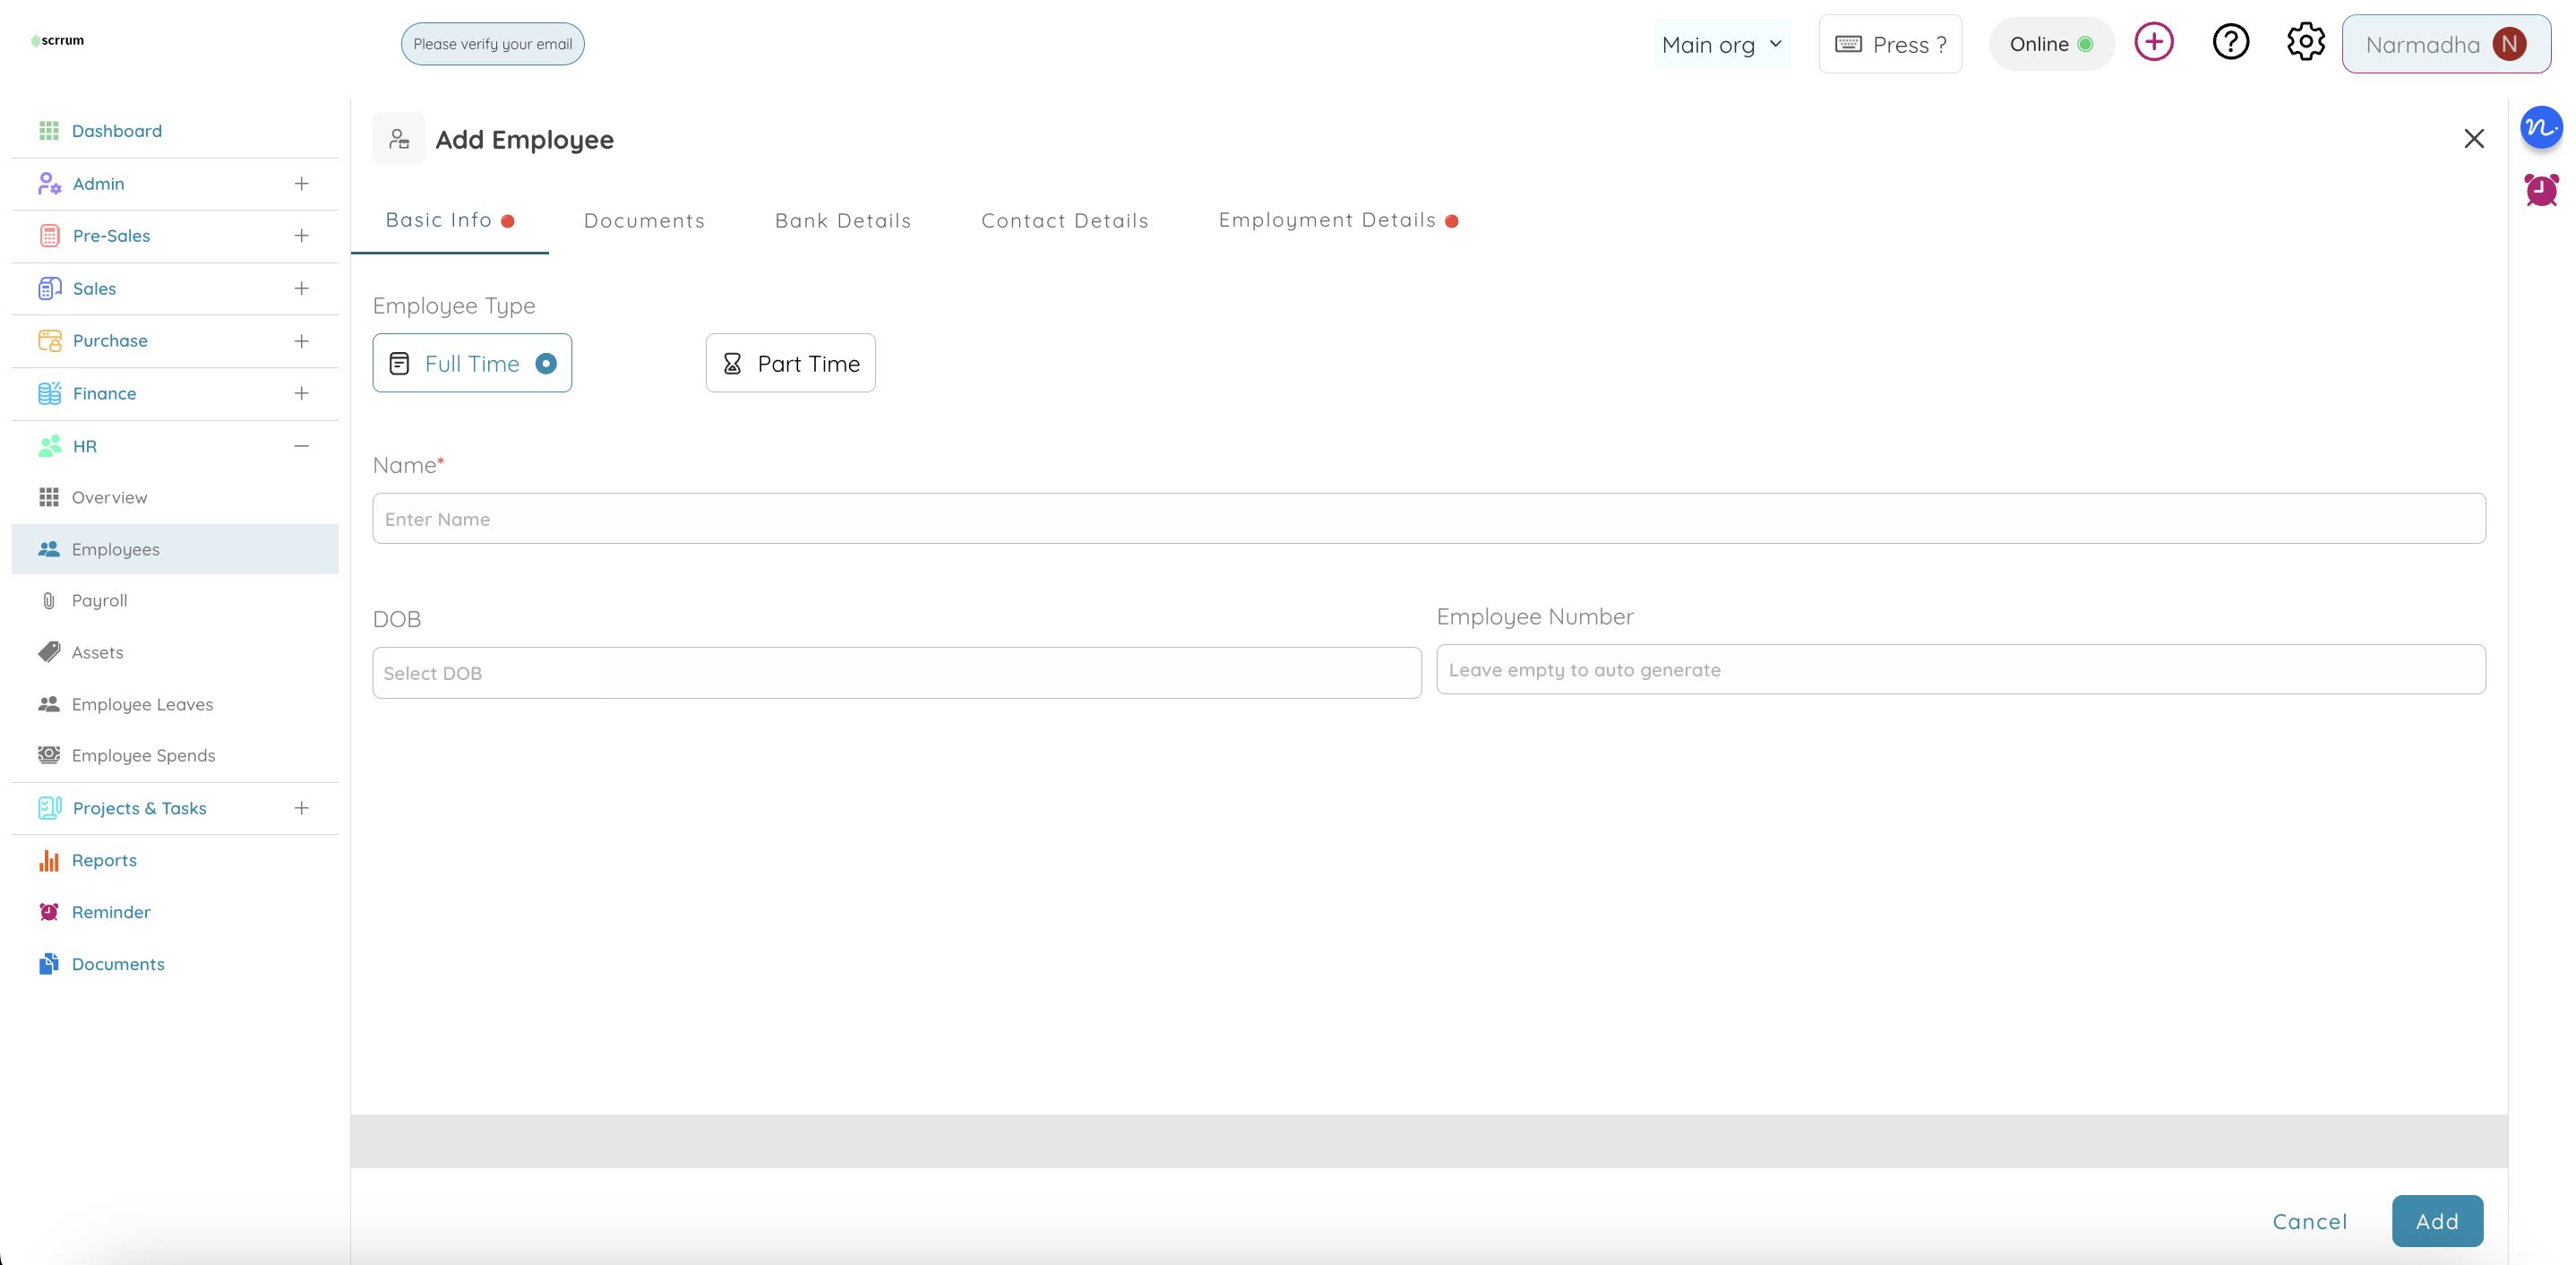2576x1265 pixels.
Task: Click the Select DOB date field
Action: (x=896, y=673)
